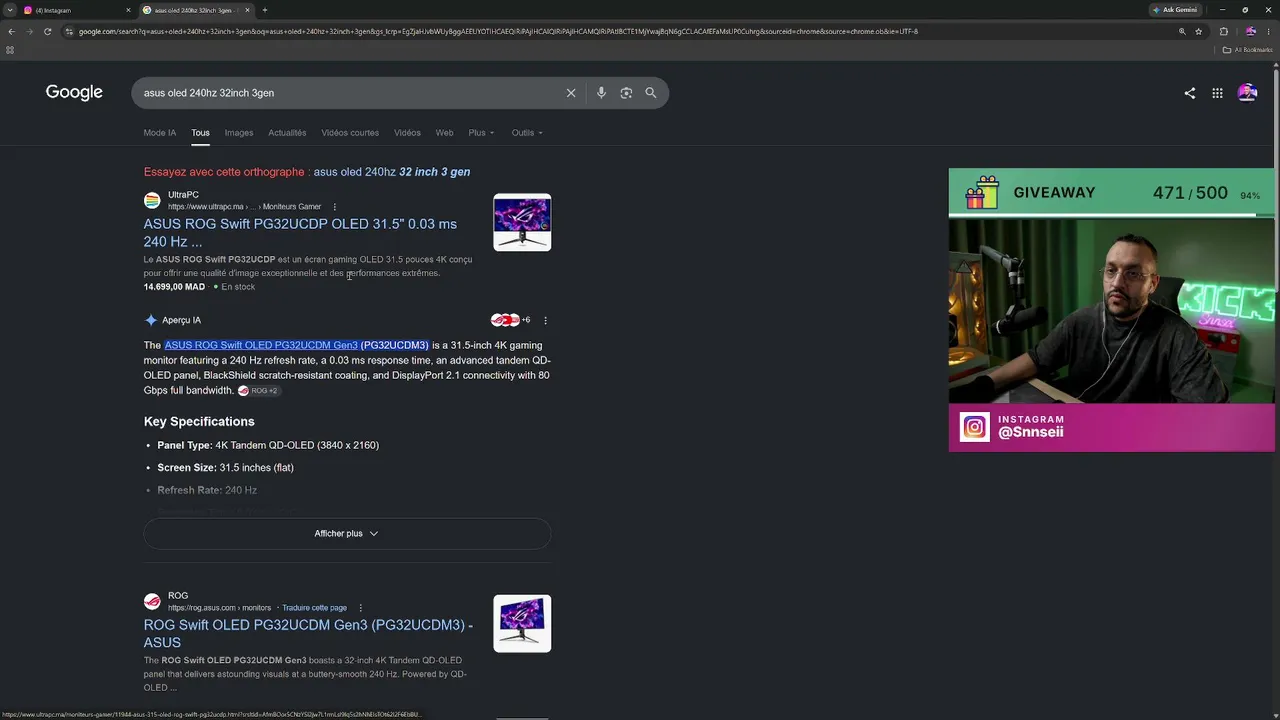1280x720 pixels.
Task: Click into the Google search input field
Action: pos(350,93)
